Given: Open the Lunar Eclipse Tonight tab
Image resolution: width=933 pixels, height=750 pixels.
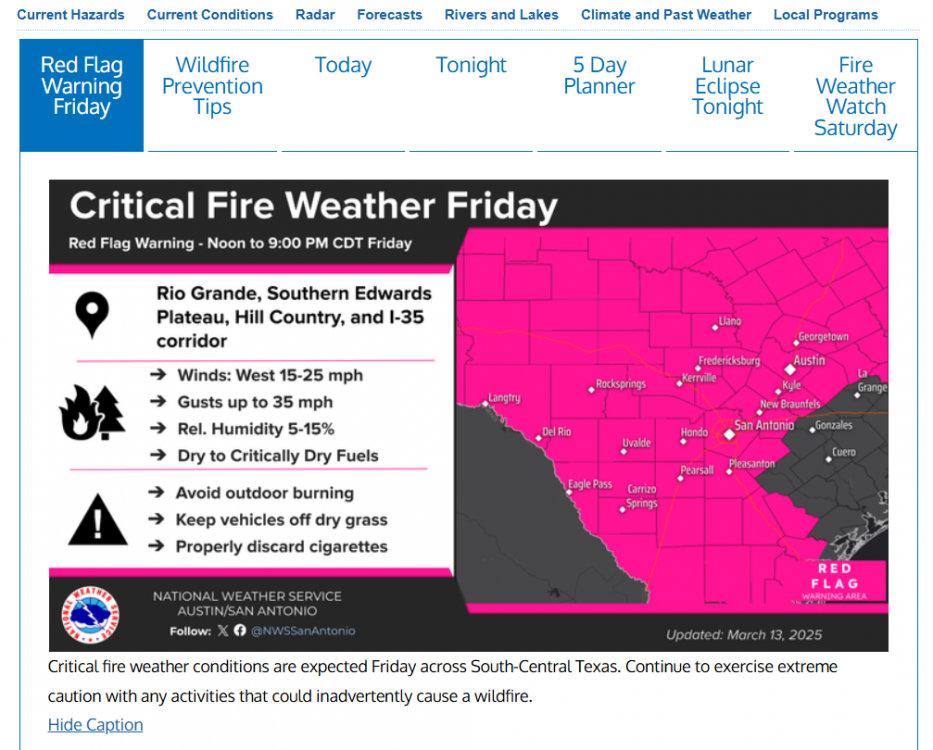Looking at the screenshot, I should pos(727,87).
